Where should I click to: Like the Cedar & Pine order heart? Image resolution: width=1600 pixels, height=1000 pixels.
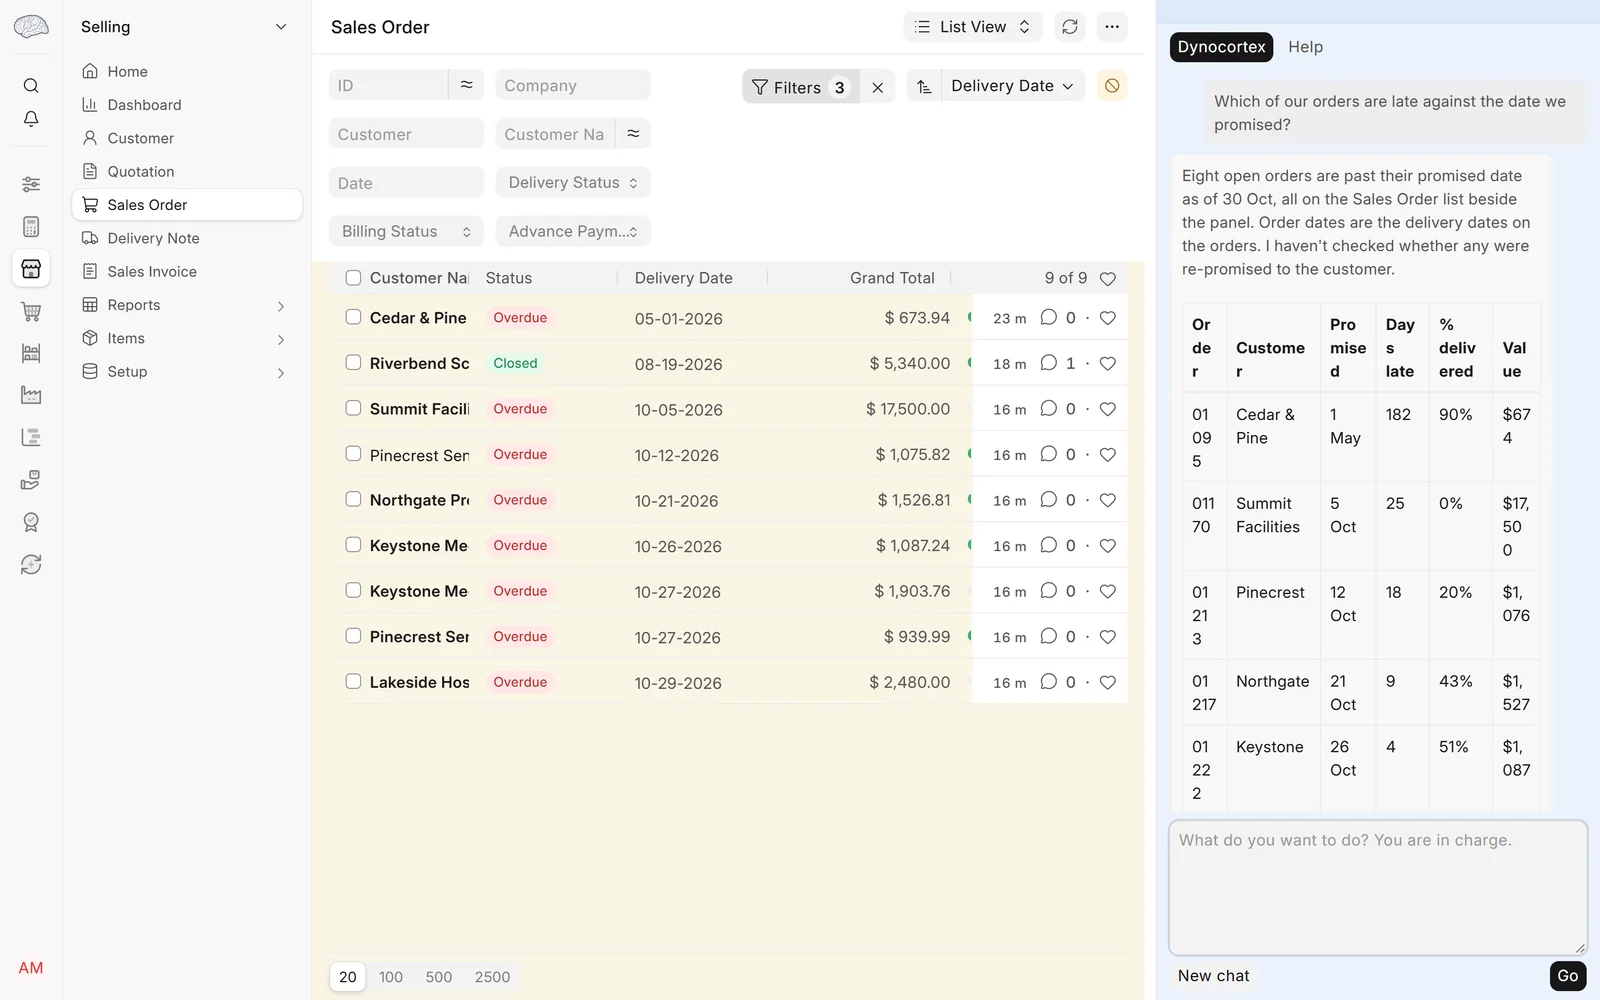(1107, 318)
